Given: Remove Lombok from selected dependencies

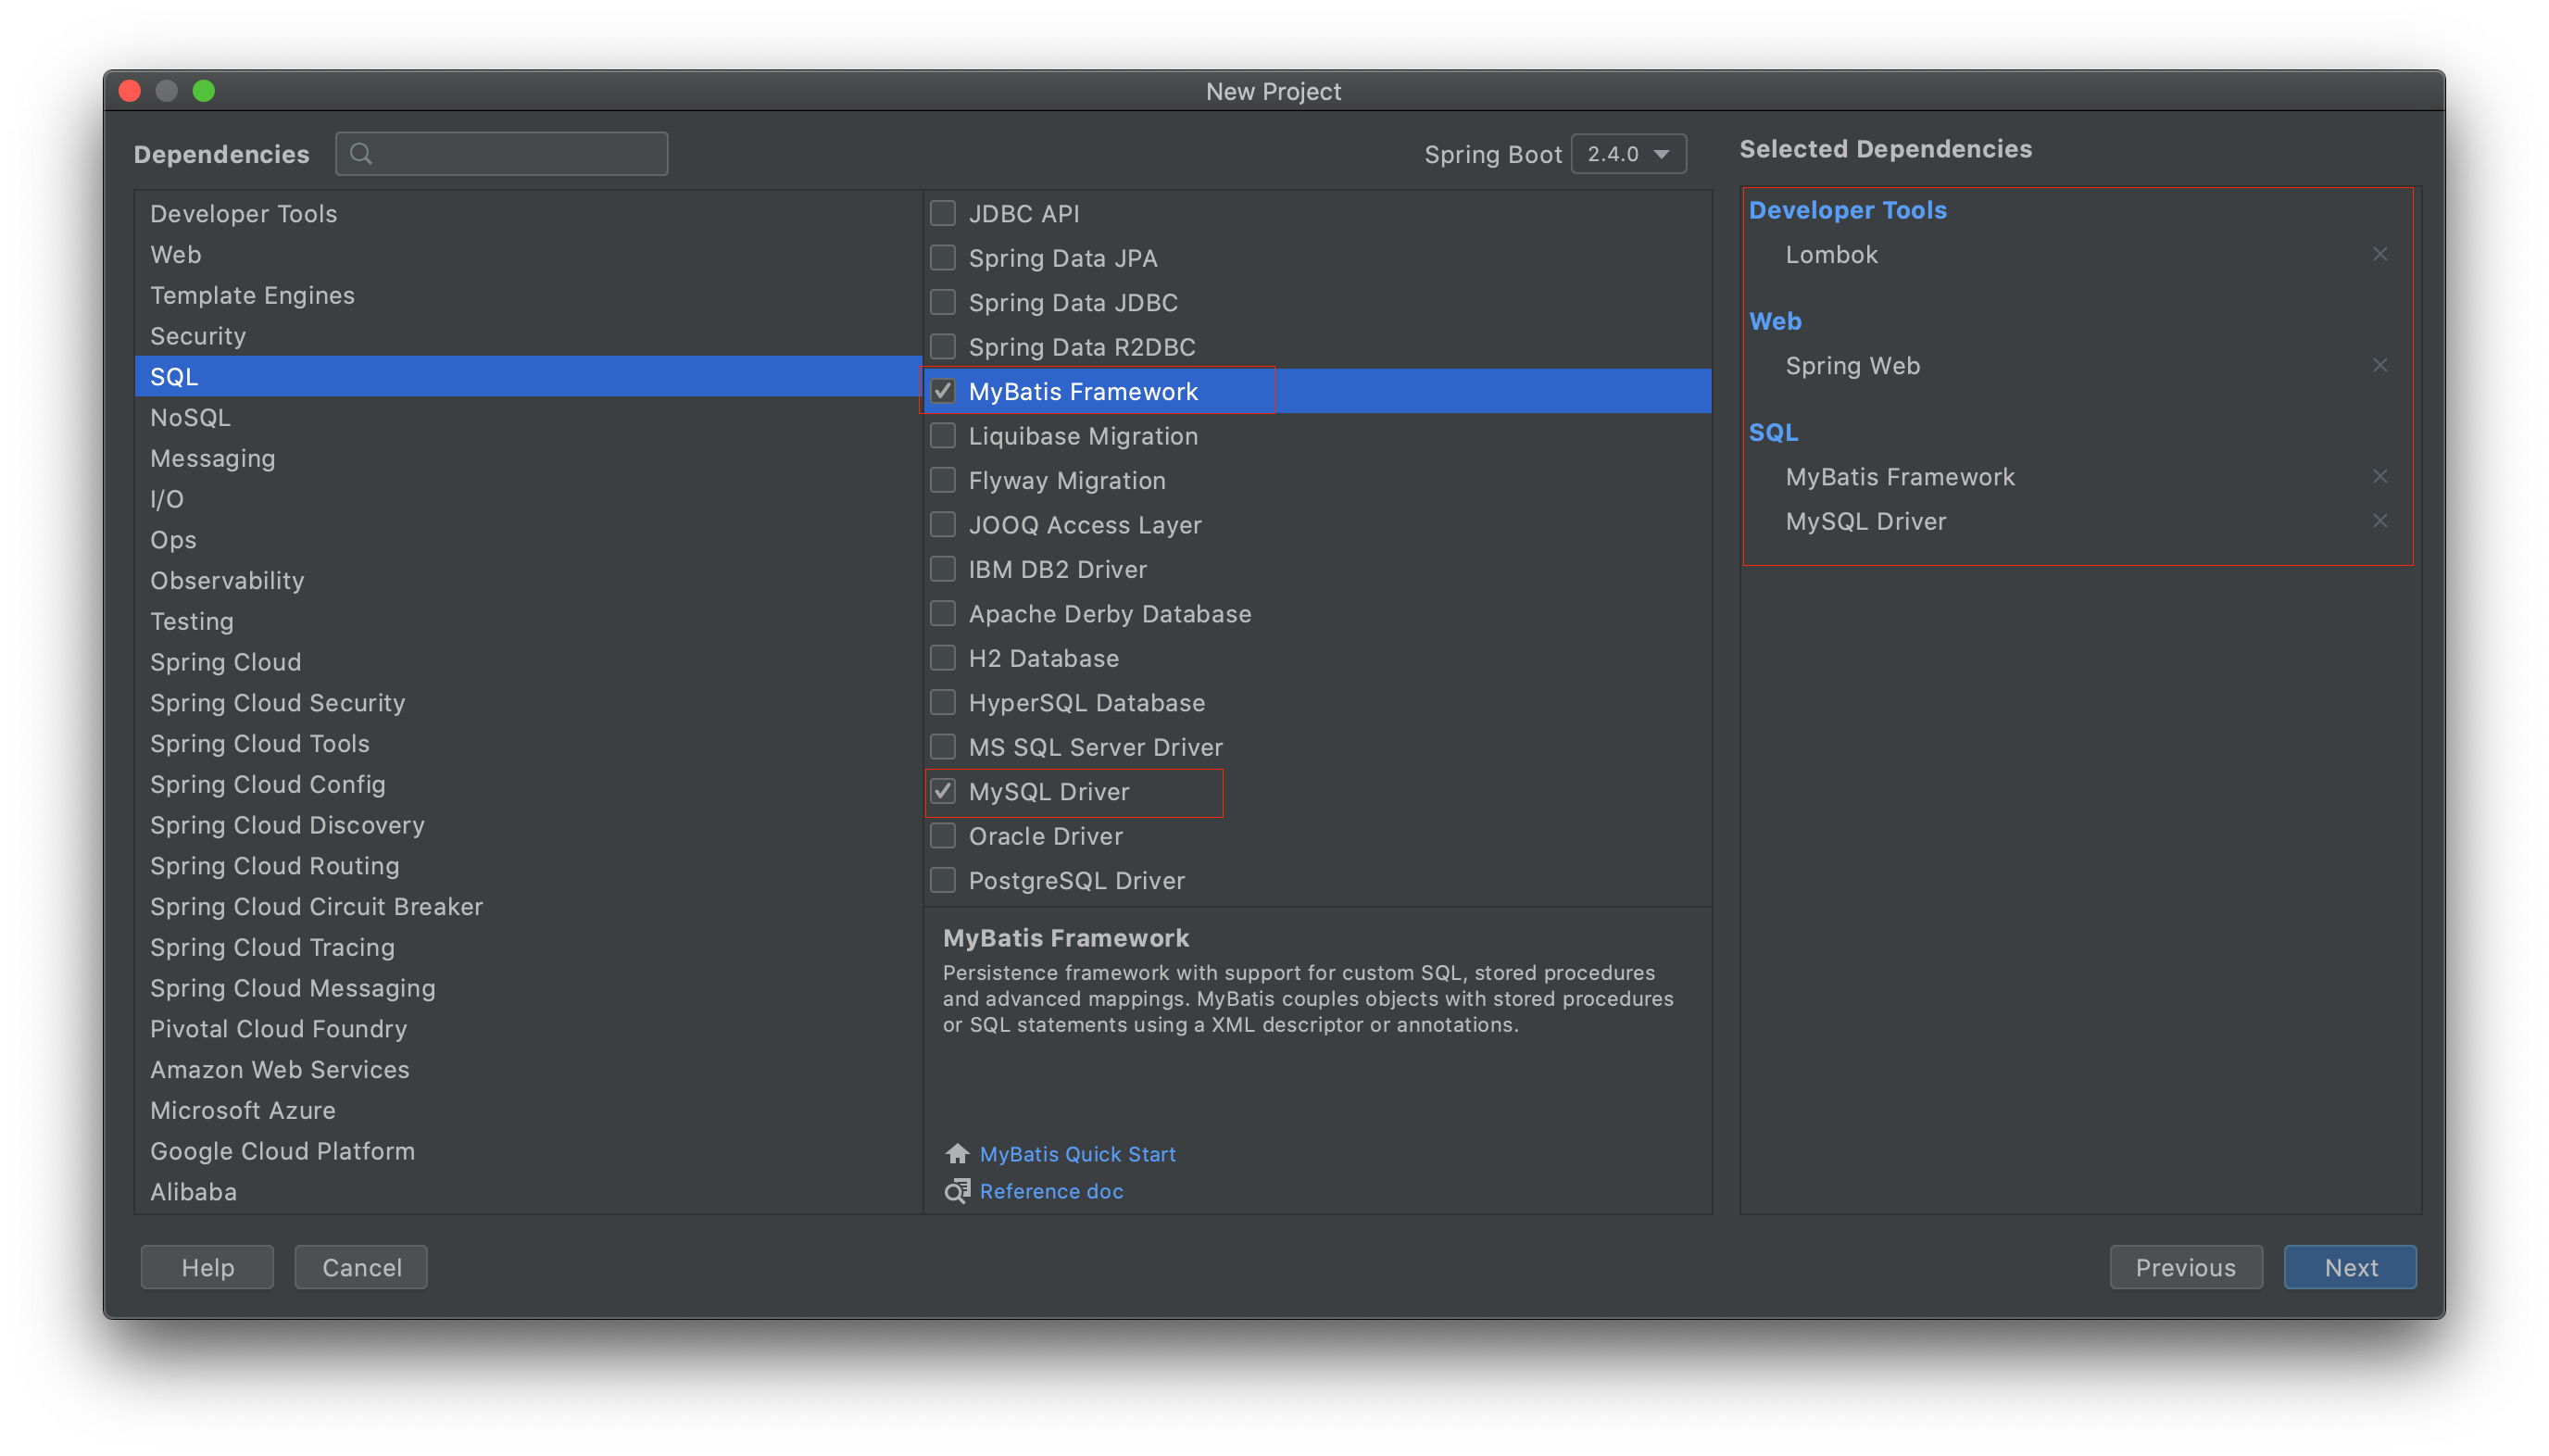Looking at the screenshot, I should point(2380,254).
